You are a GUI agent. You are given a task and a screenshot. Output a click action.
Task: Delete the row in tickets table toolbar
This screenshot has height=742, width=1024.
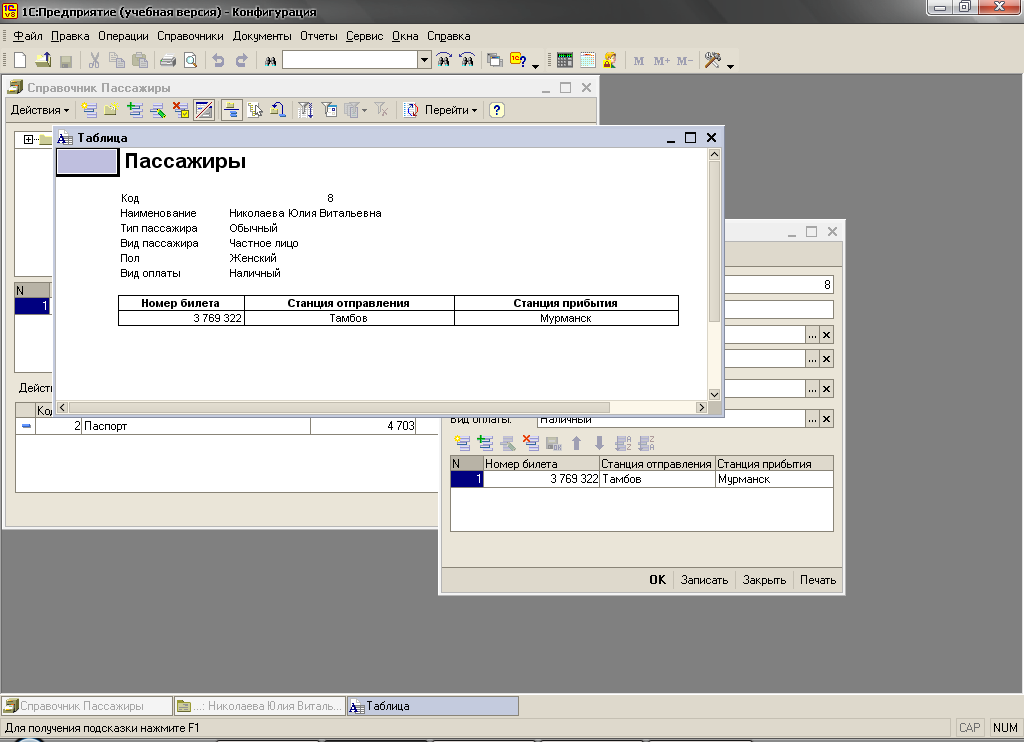tap(530, 443)
